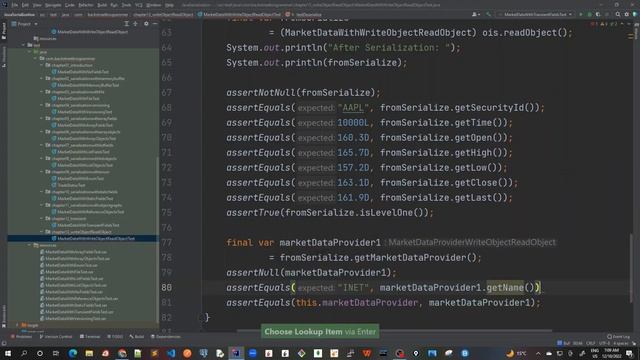Click Expand All in Project panel header
The width and height of the screenshot is (640, 360).
(127, 24)
